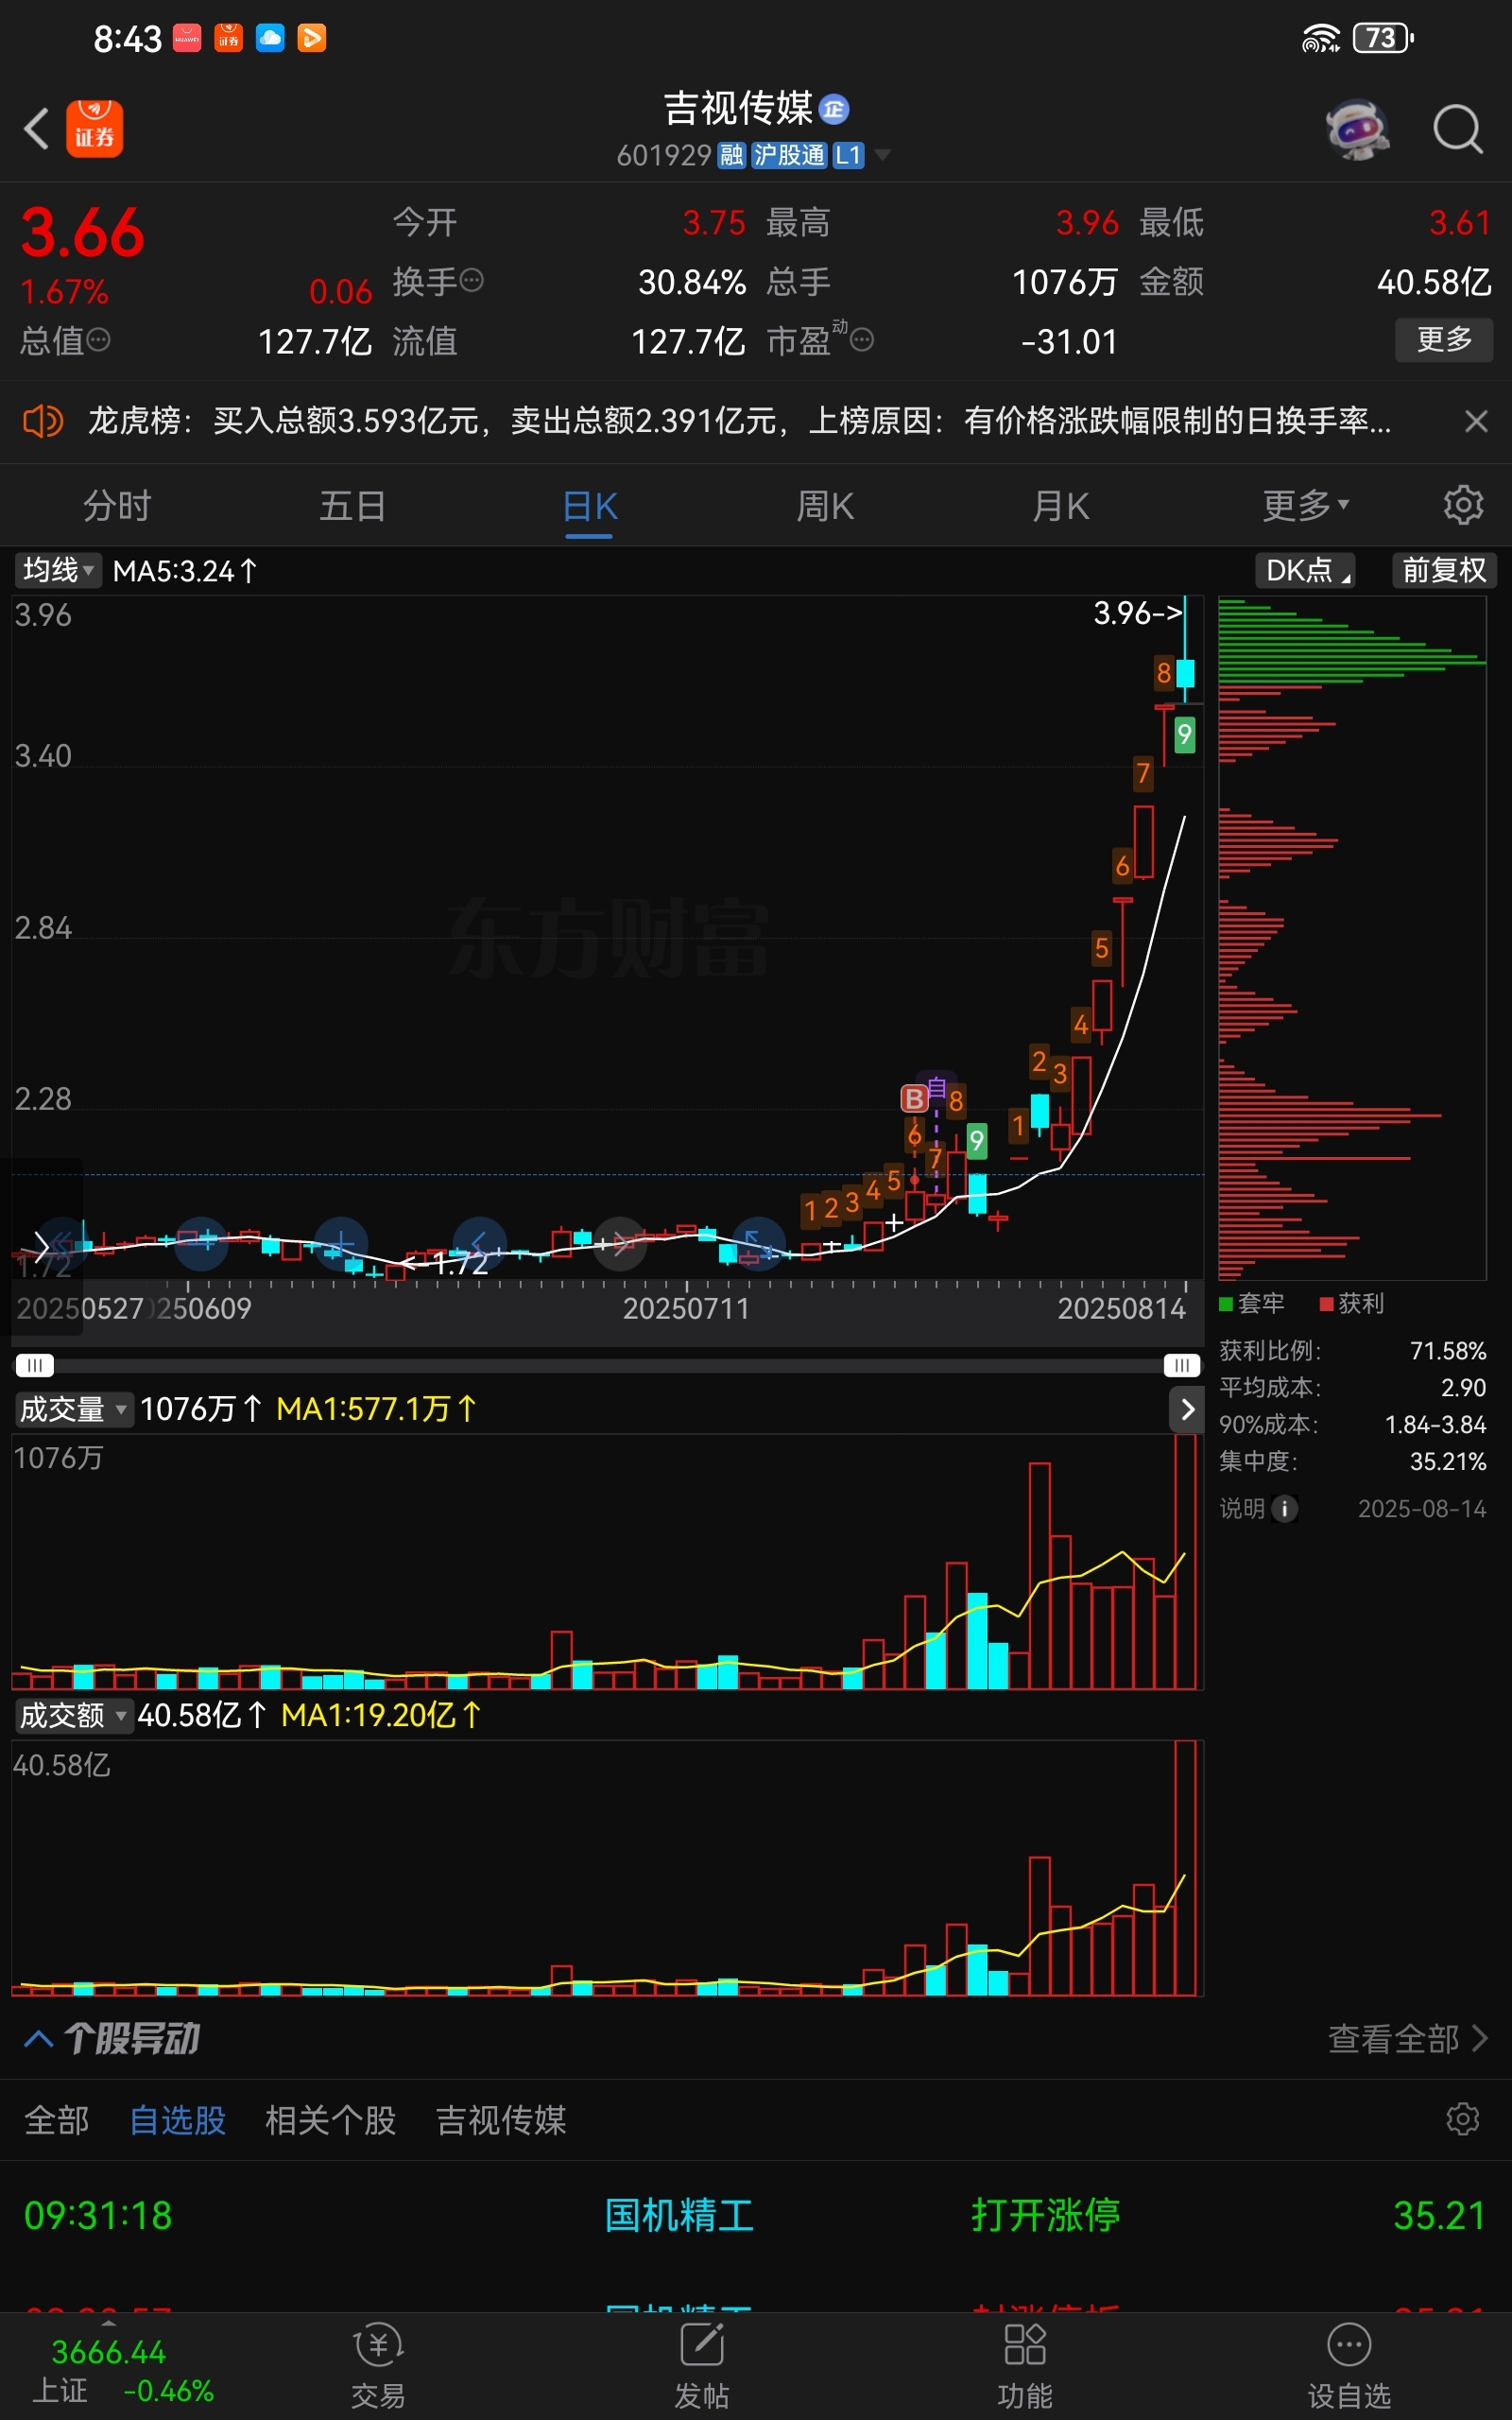Tap the 说明 info icon

(1285, 1508)
